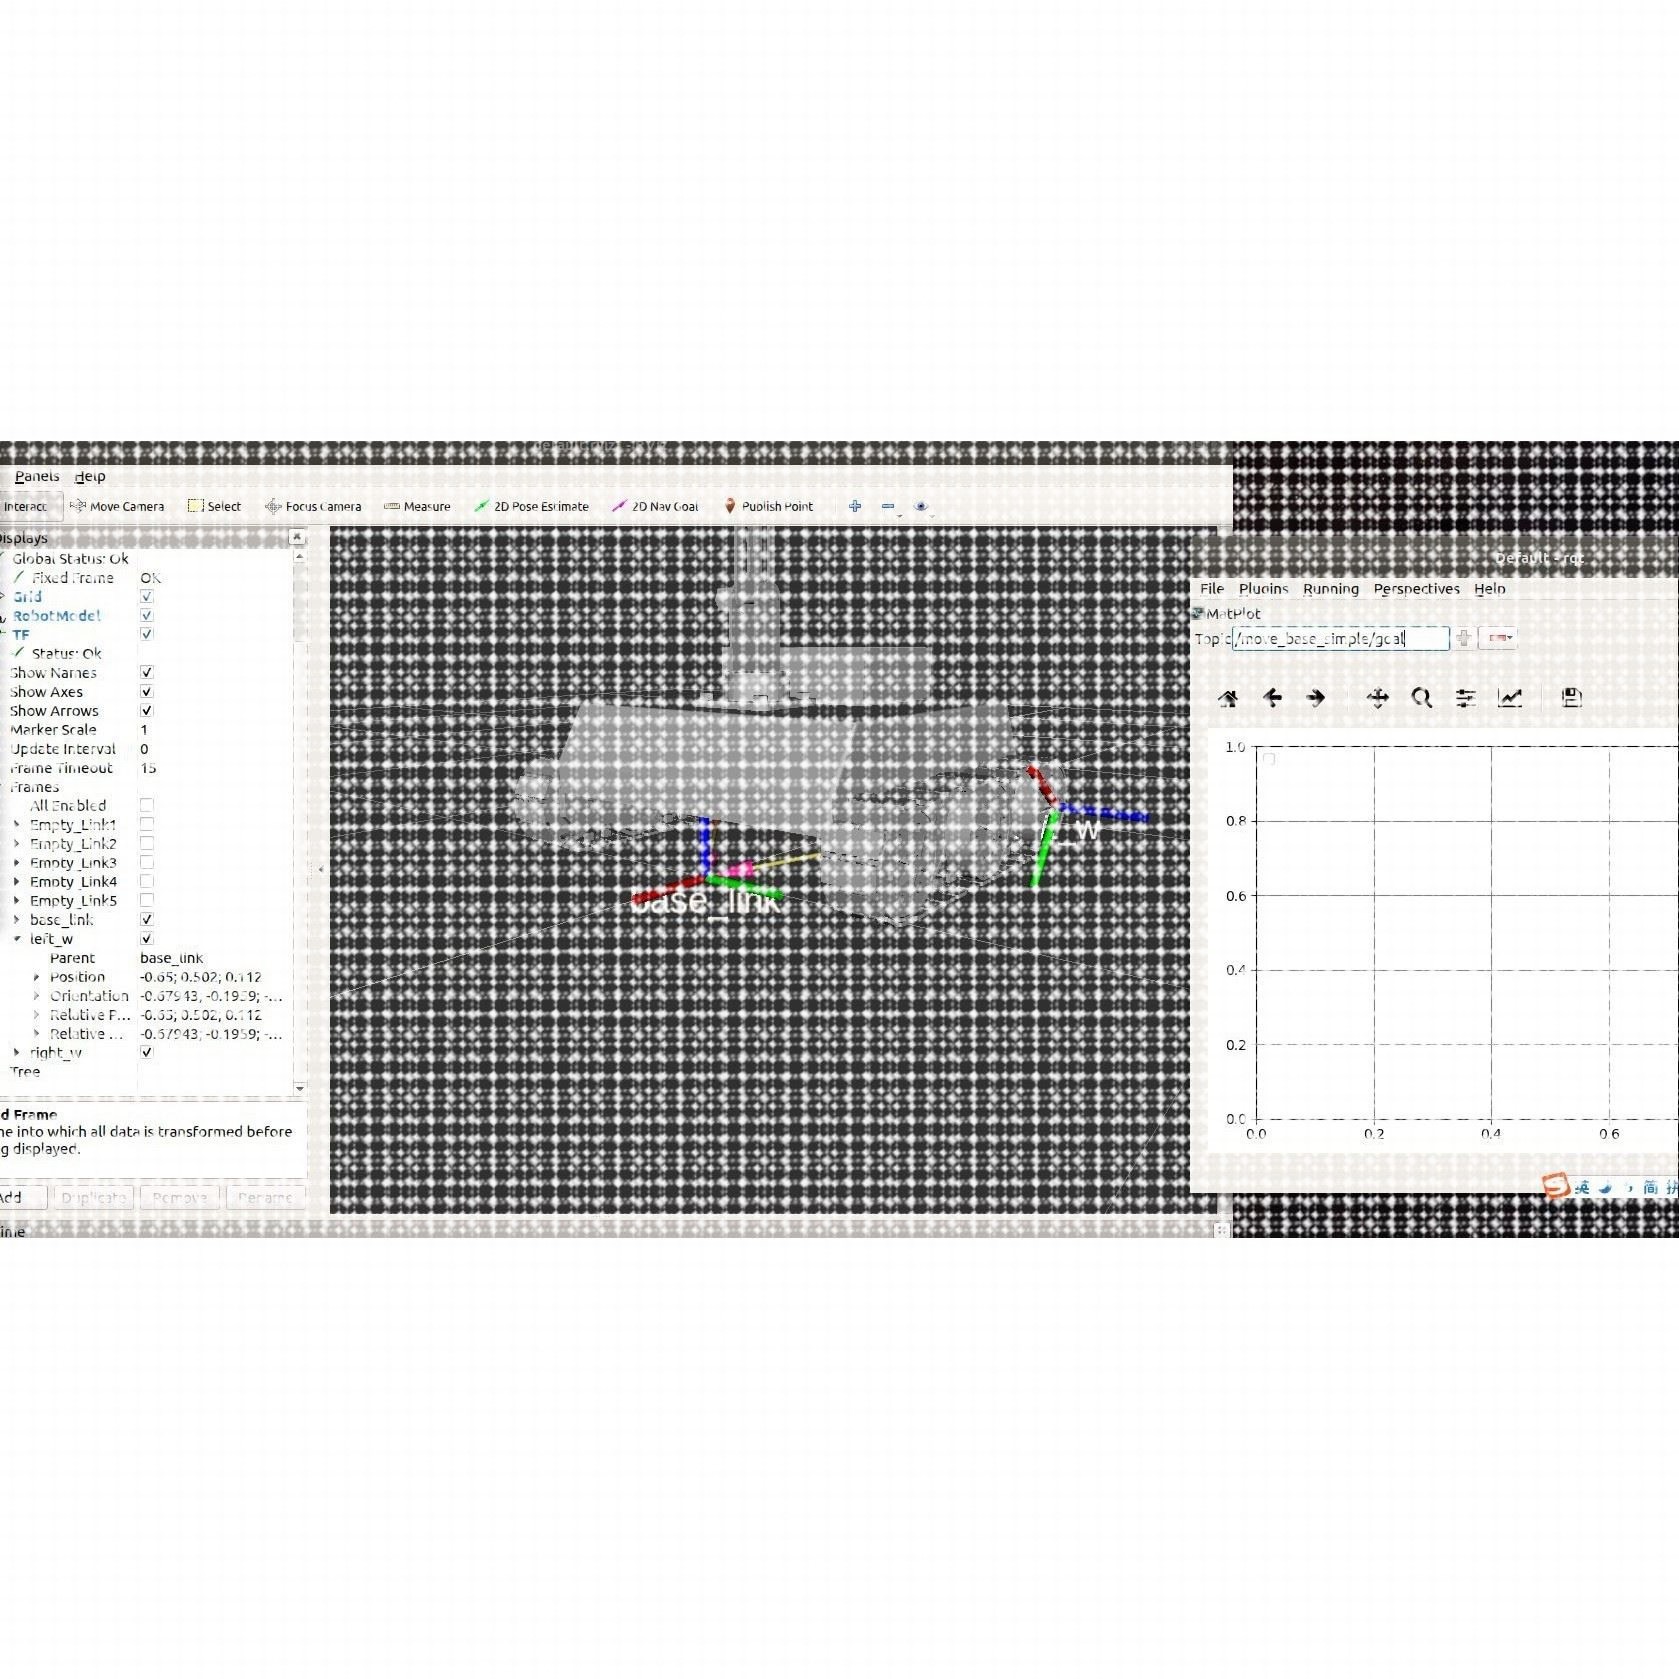
Task: Uncheck Show Axes
Action: [147, 691]
